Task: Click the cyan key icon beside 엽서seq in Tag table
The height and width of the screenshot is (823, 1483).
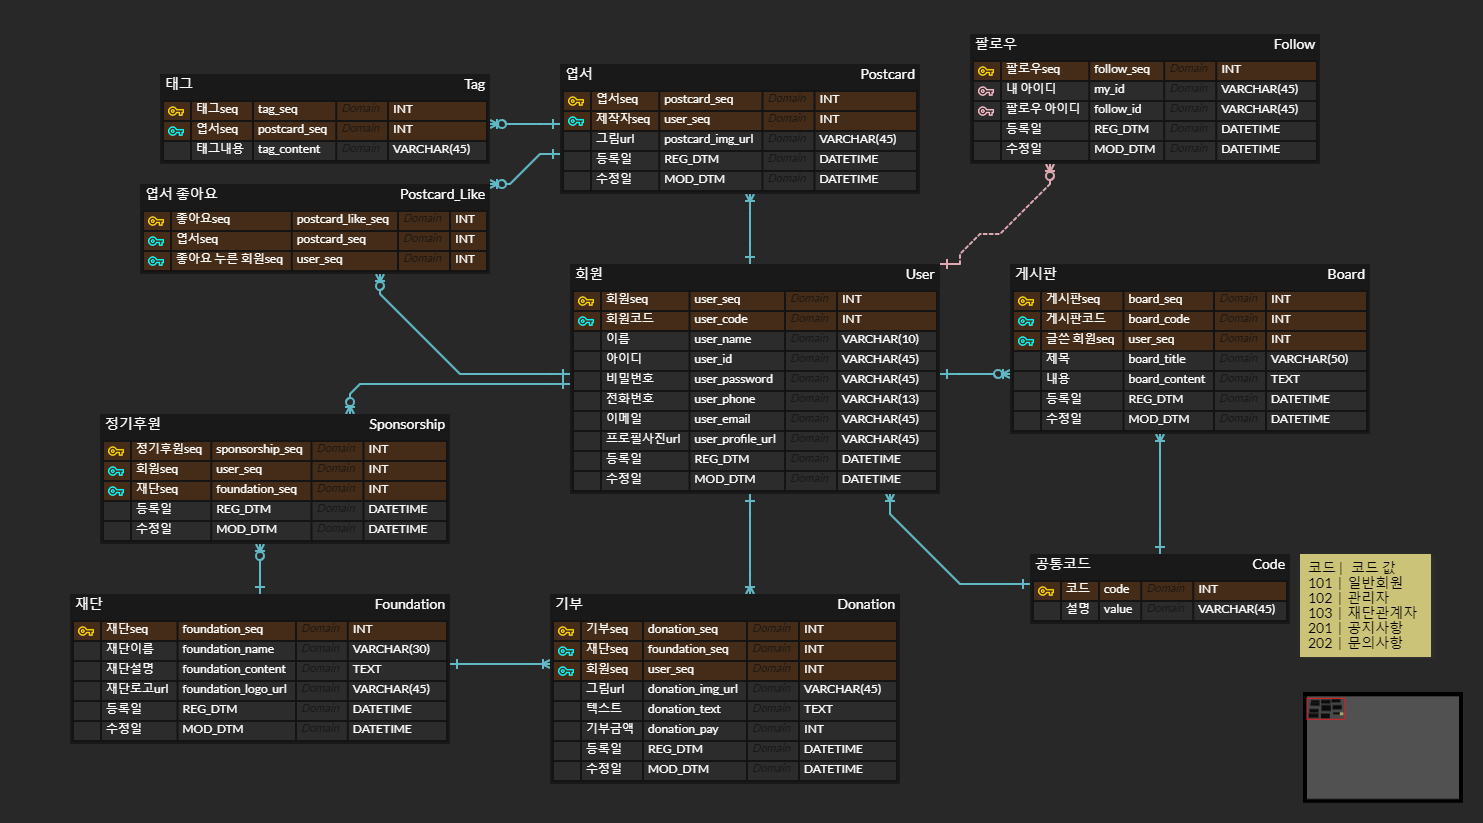Action: tap(176, 131)
